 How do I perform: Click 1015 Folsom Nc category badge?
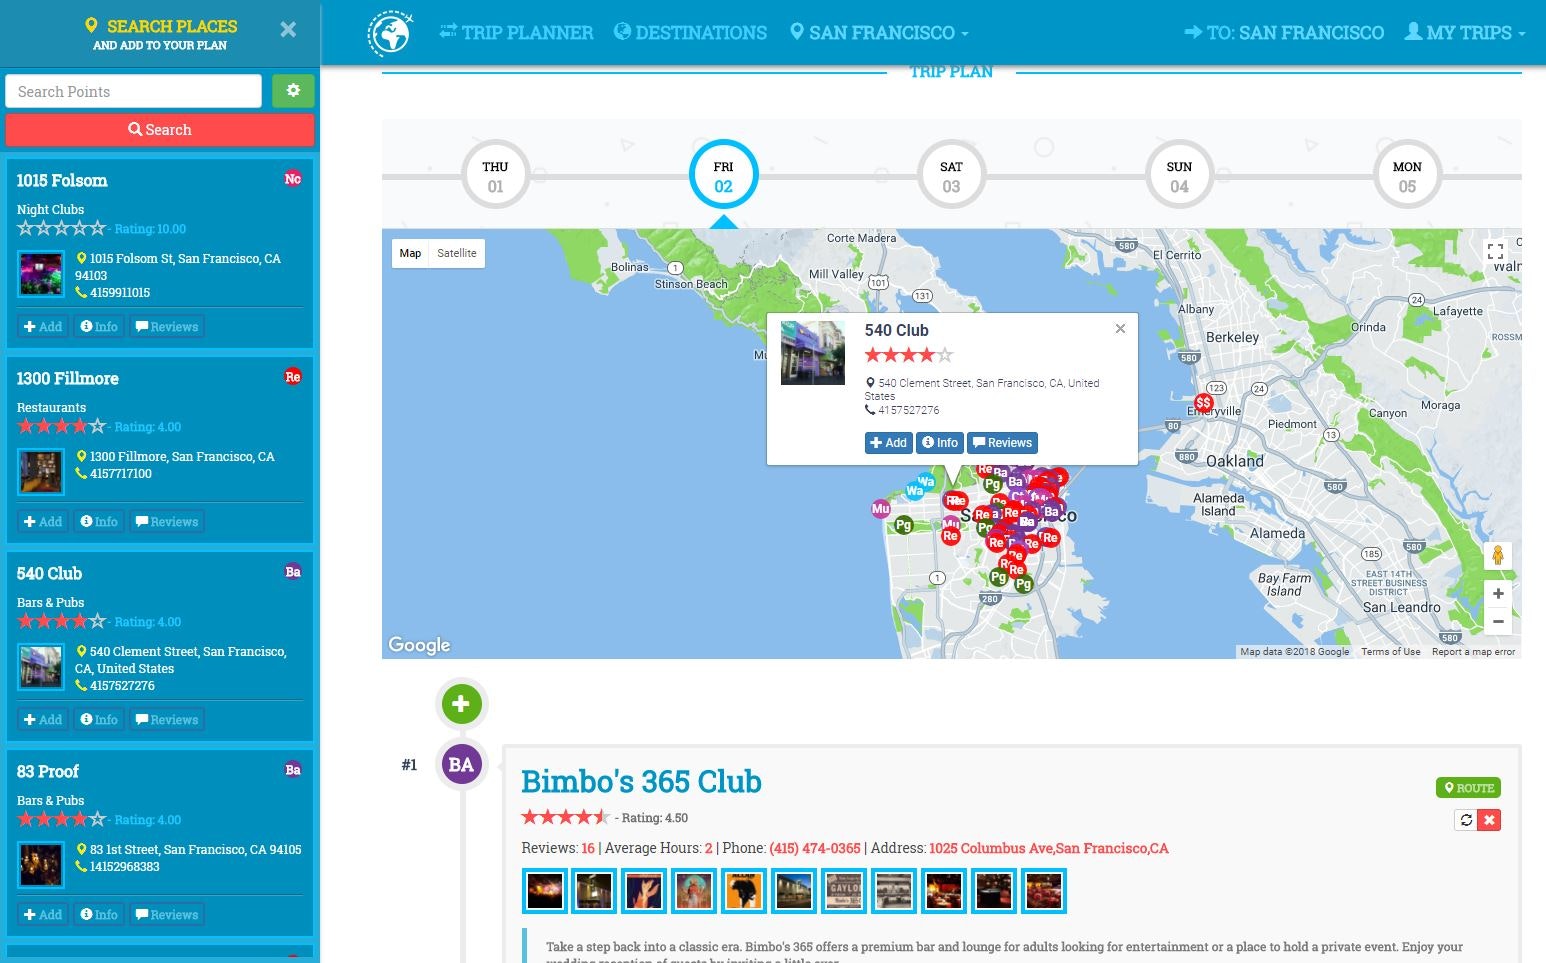tap(293, 179)
